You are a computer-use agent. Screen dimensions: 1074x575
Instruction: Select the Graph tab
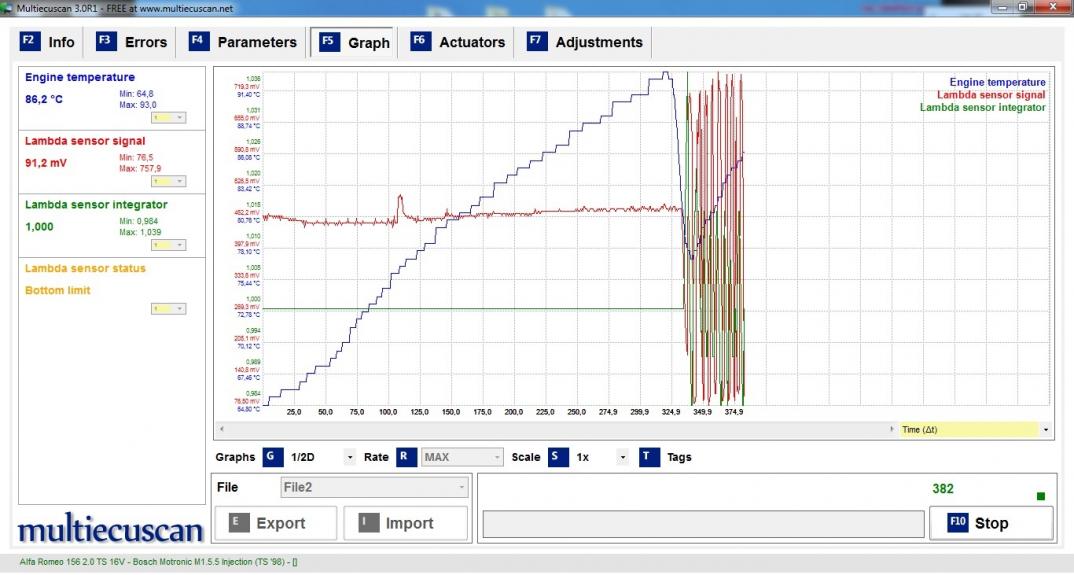click(x=354, y=42)
